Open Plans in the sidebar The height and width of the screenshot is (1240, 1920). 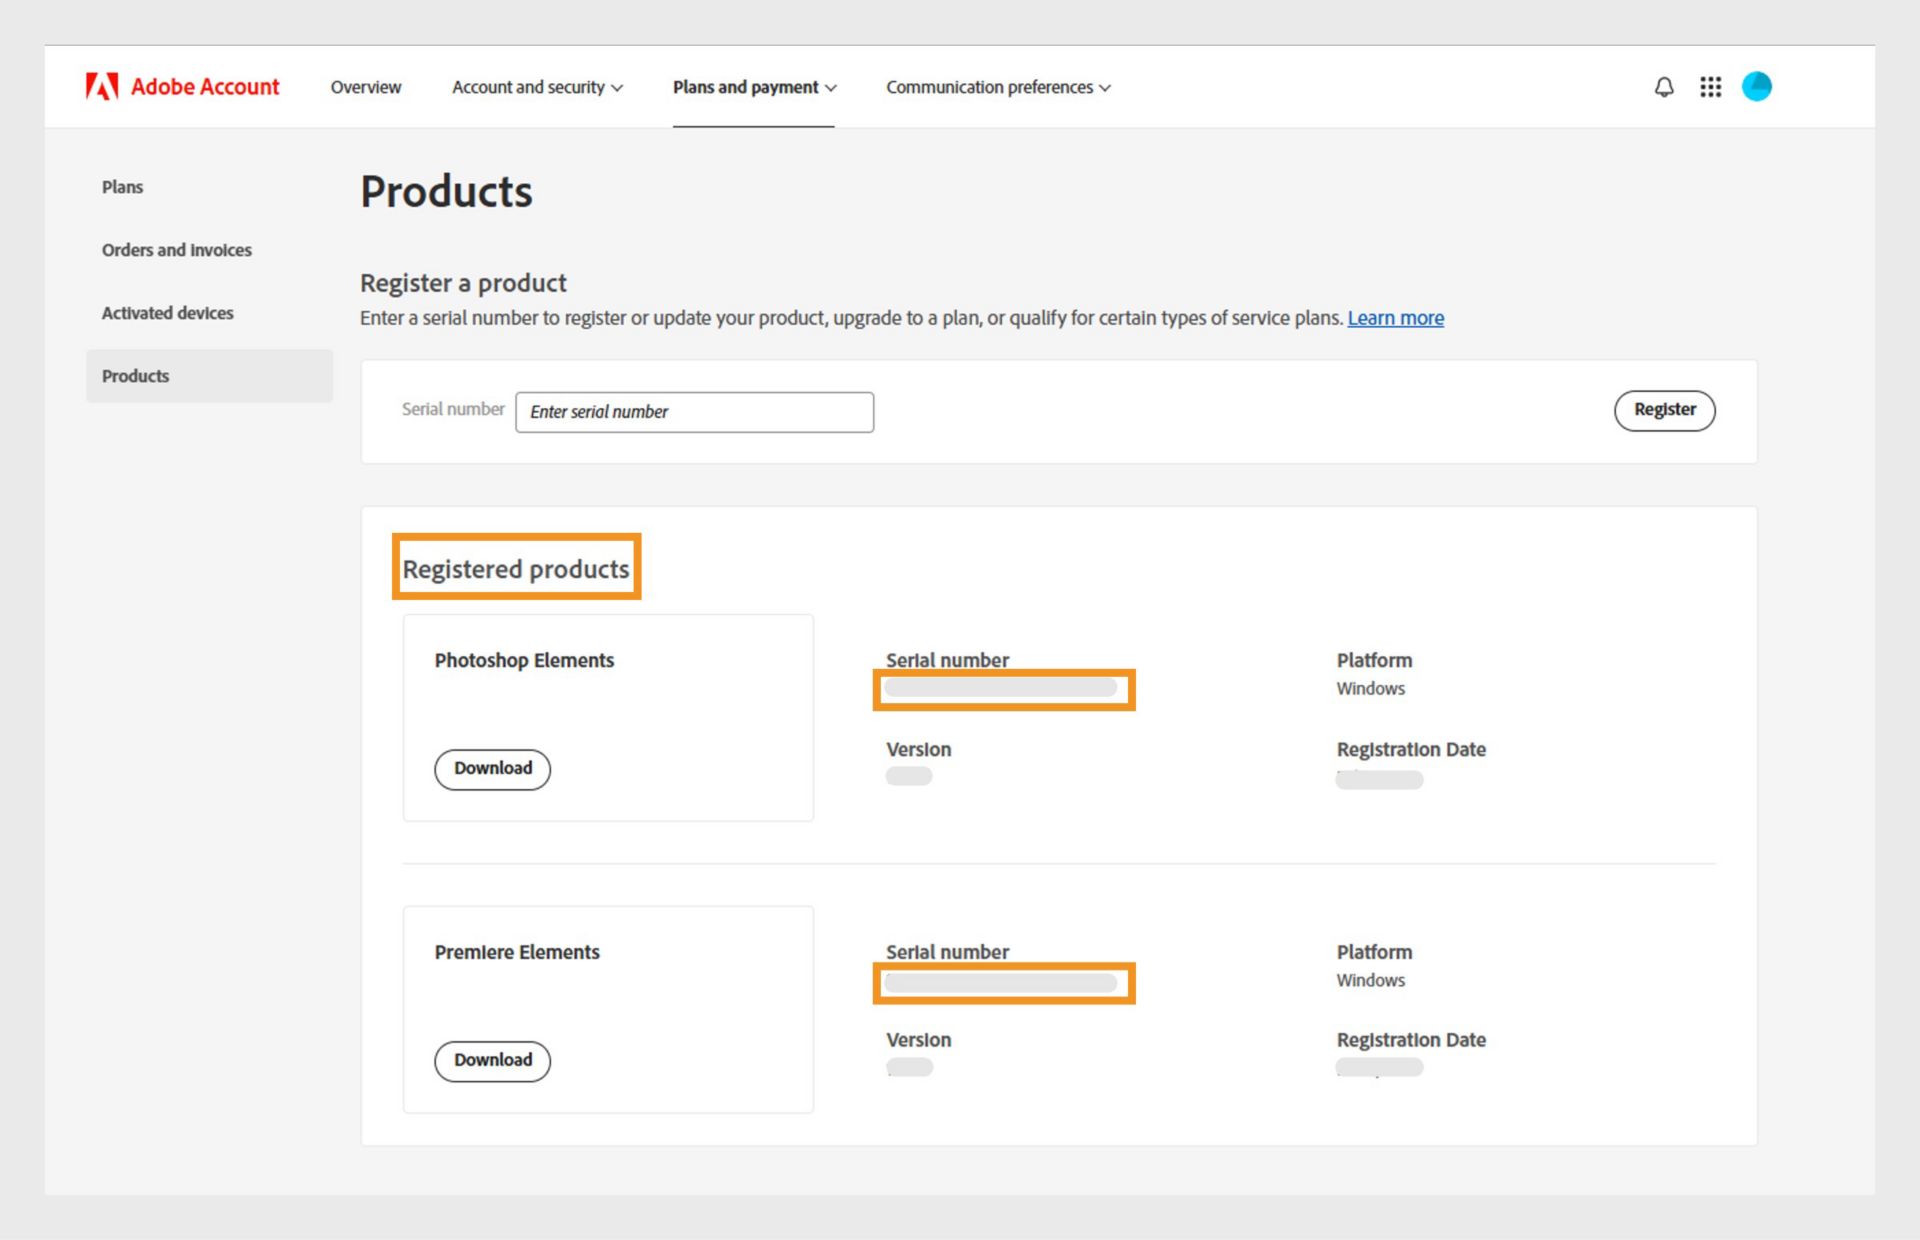tap(122, 187)
